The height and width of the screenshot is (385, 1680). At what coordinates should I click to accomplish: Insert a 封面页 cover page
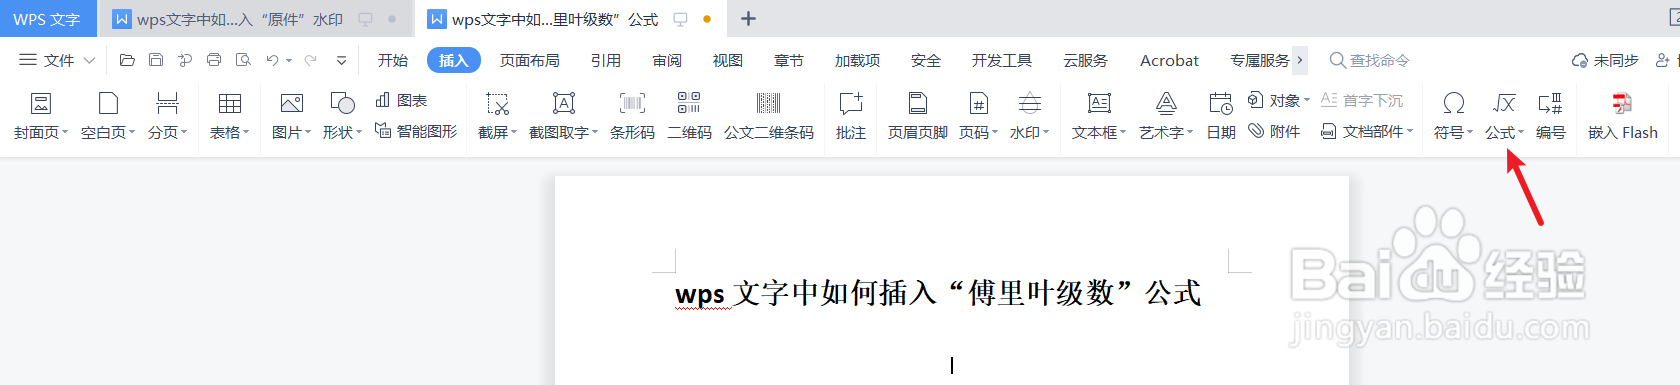point(41,116)
